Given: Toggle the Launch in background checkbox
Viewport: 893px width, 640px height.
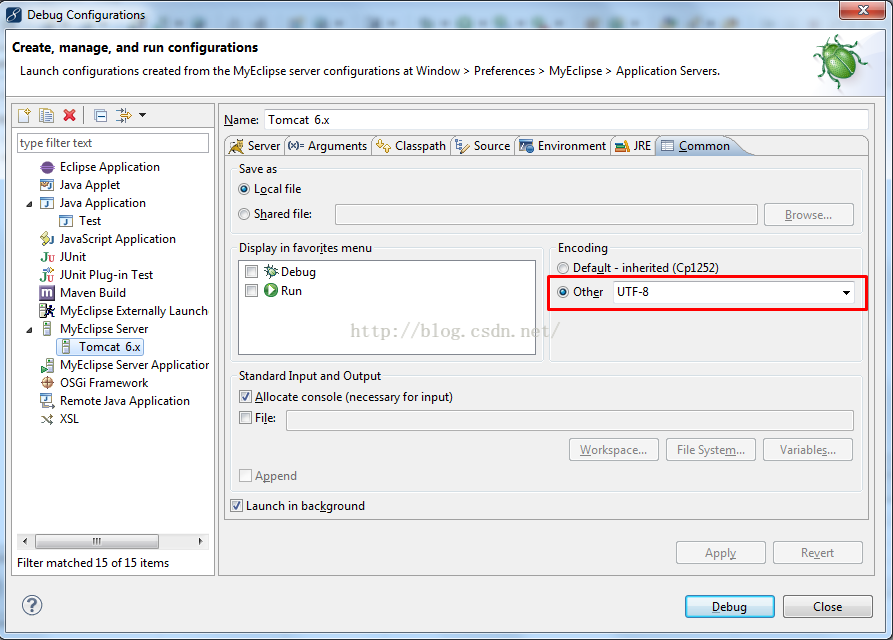Looking at the screenshot, I should (x=236, y=505).
